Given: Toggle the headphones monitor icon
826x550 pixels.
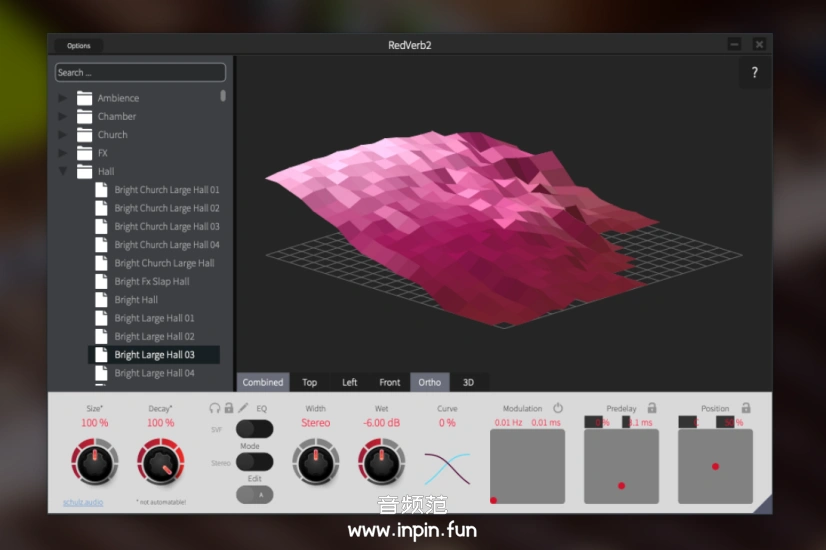Looking at the screenshot, I should tap(214, 408).
